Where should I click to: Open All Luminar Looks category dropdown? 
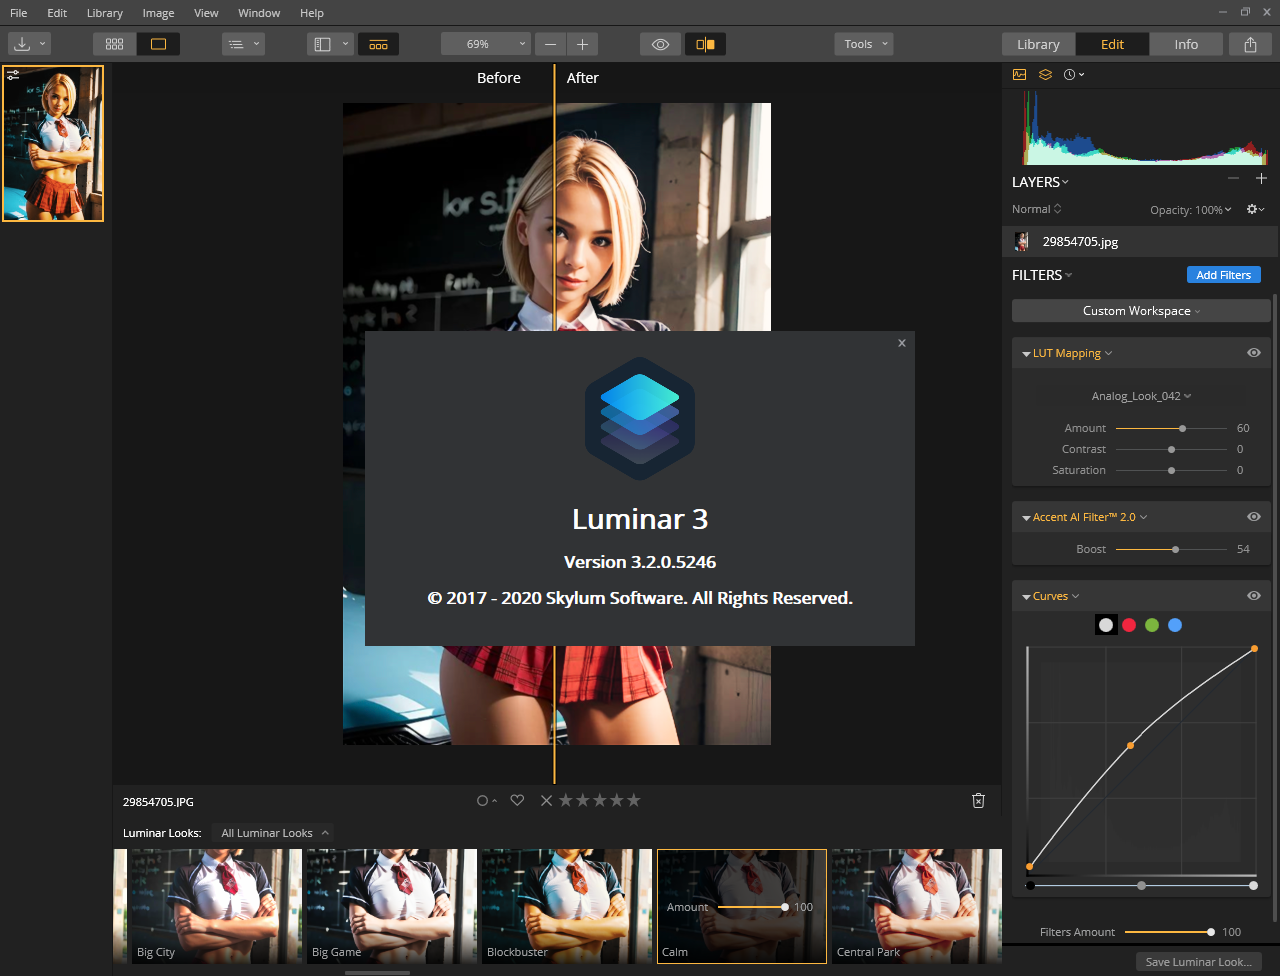click(275, 833)
